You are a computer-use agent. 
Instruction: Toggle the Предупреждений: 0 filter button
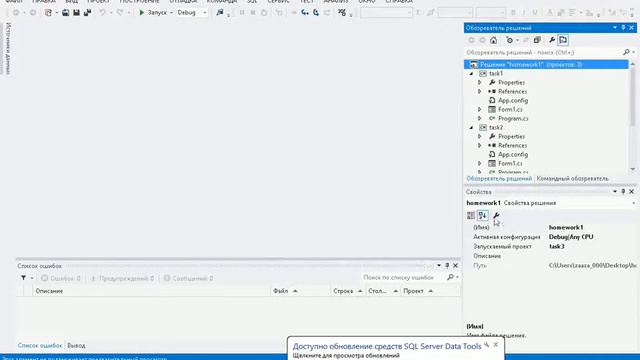pos(122,278)
